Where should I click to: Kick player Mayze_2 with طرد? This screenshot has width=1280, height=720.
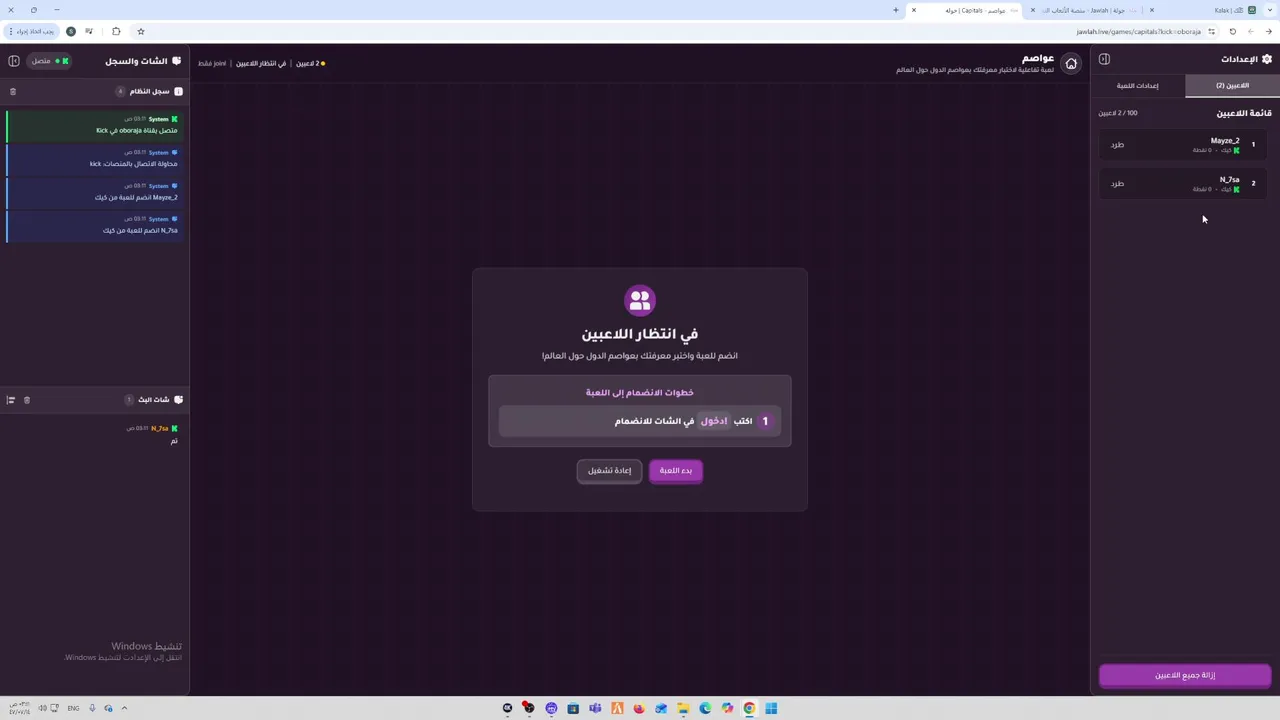point(1117,145)
